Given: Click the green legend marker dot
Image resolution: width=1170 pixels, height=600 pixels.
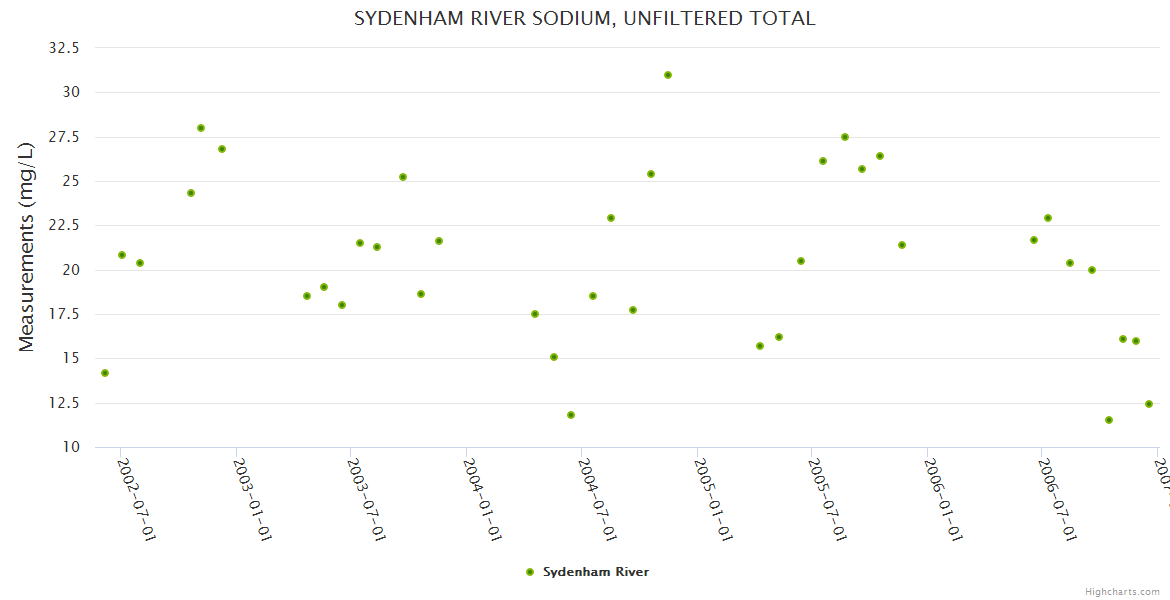Looking at the screenshot, I should tap(530, 572).
